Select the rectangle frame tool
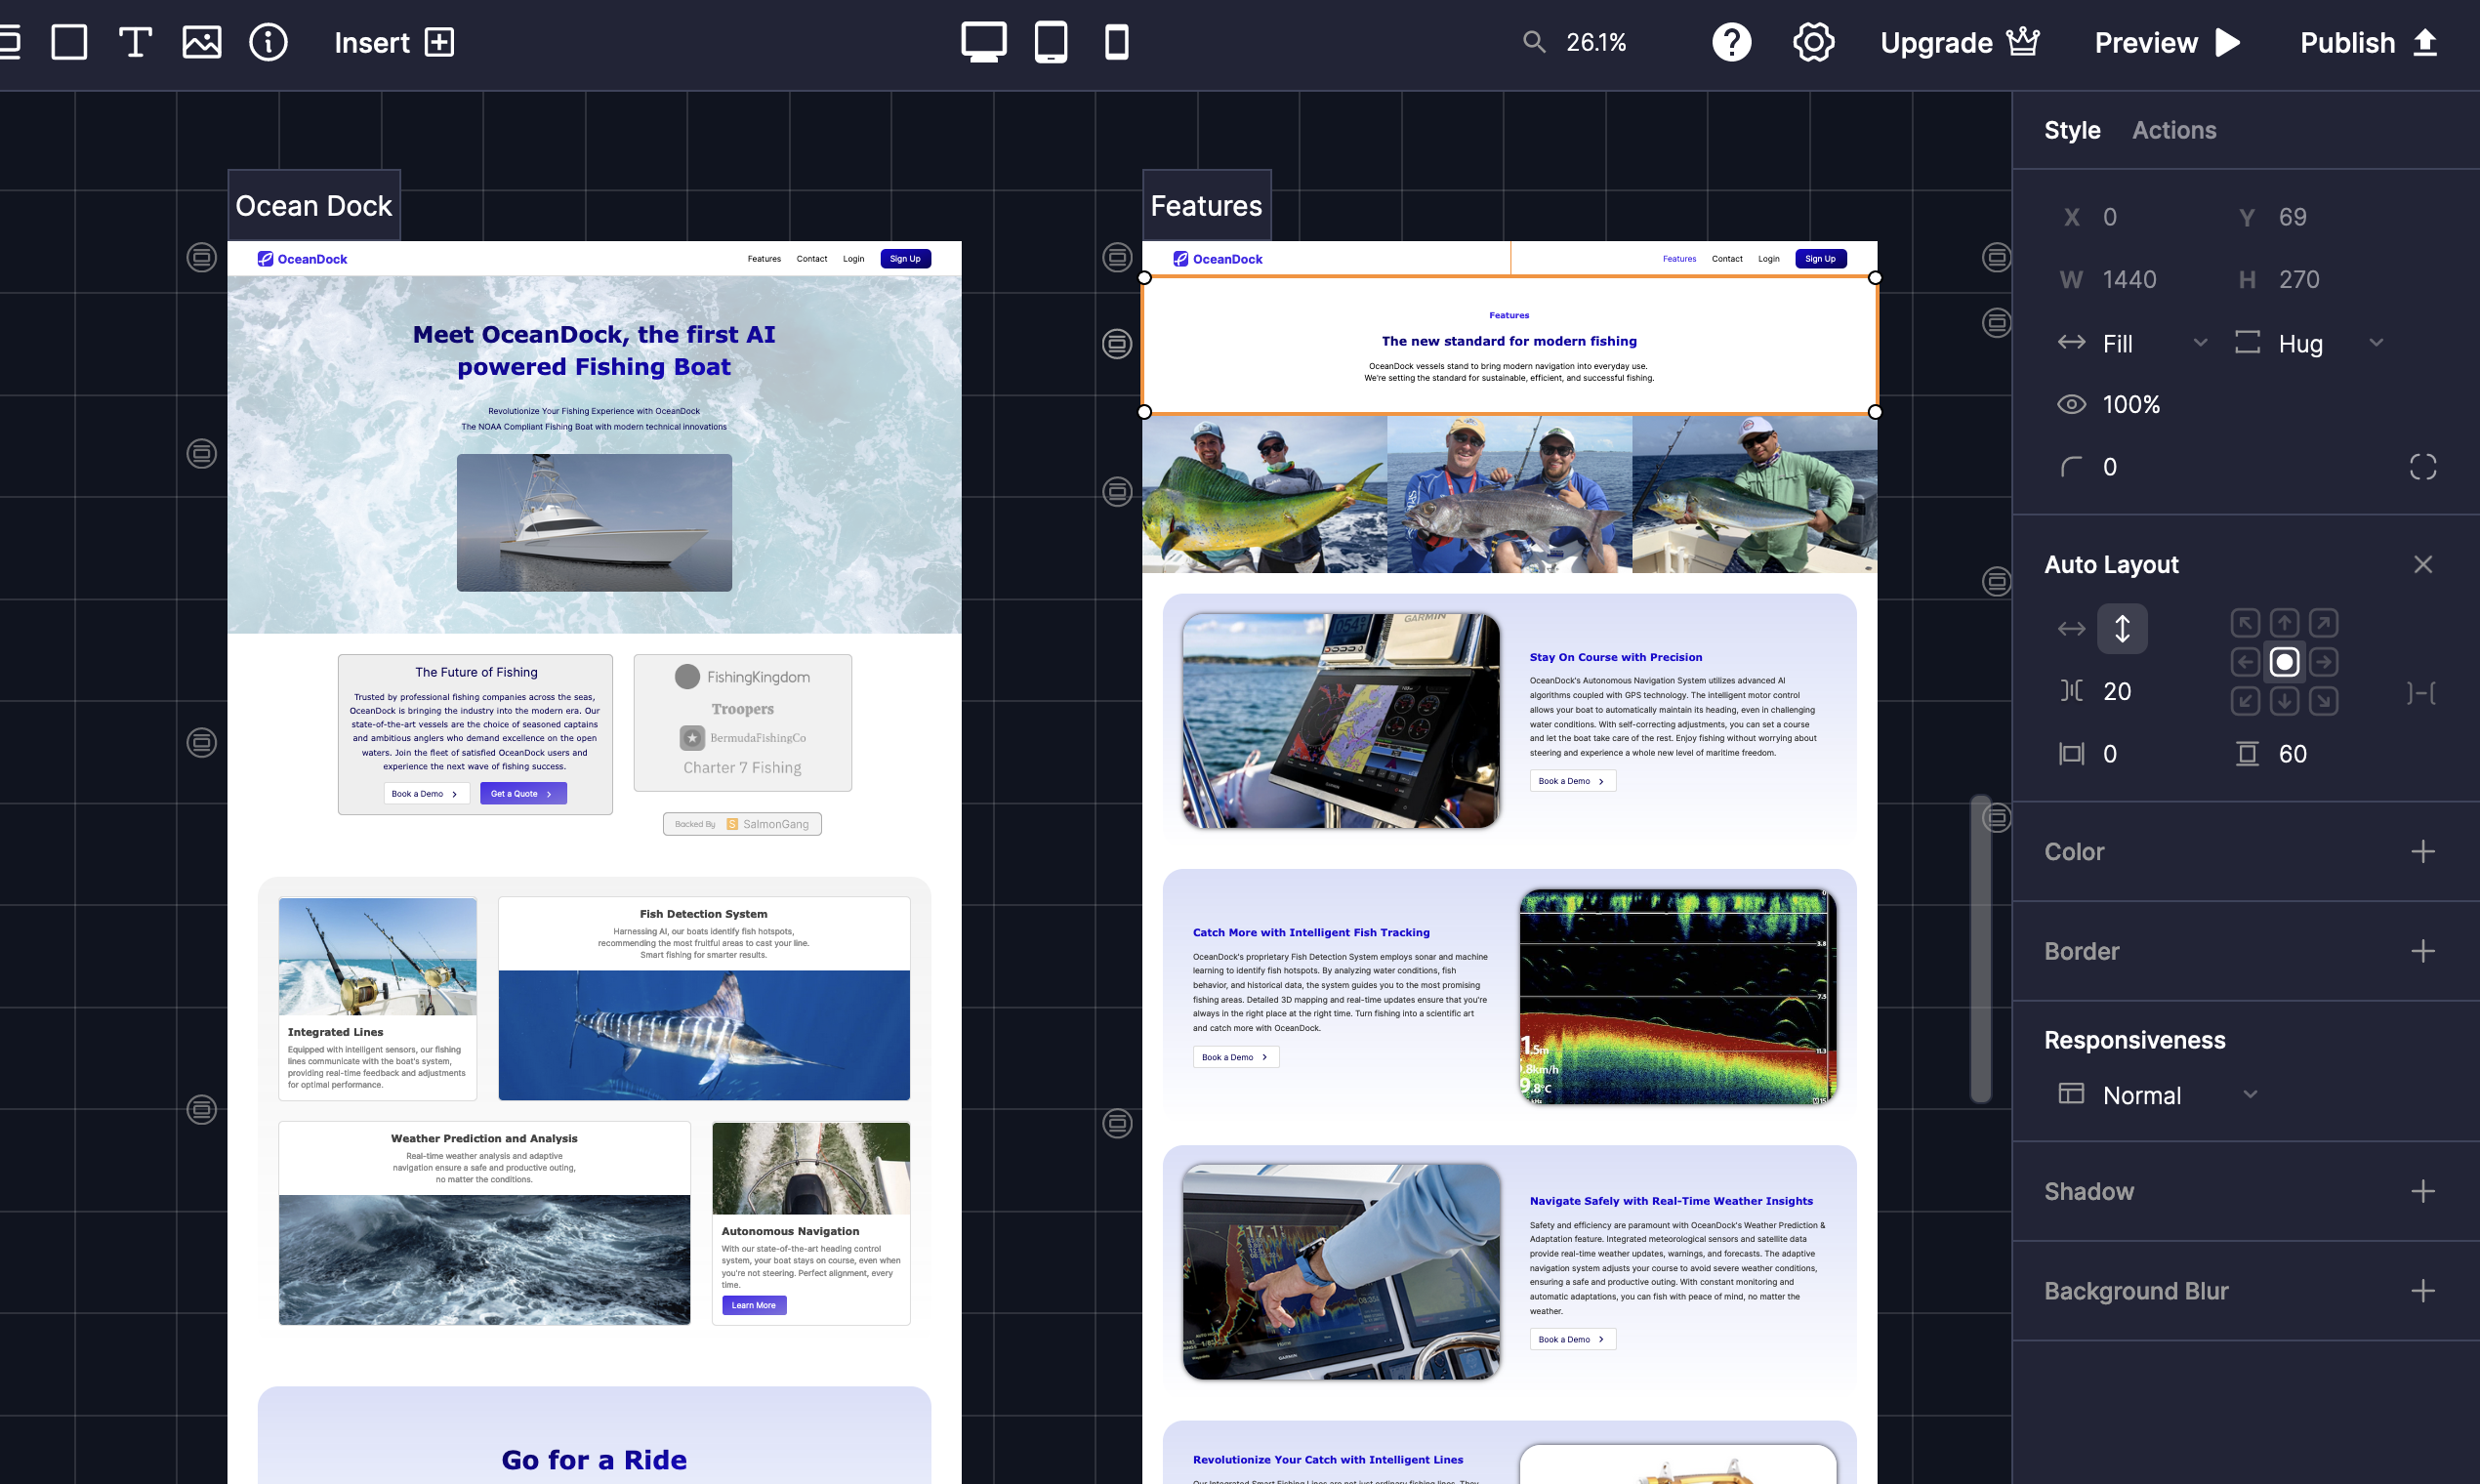 coord(69,42)
